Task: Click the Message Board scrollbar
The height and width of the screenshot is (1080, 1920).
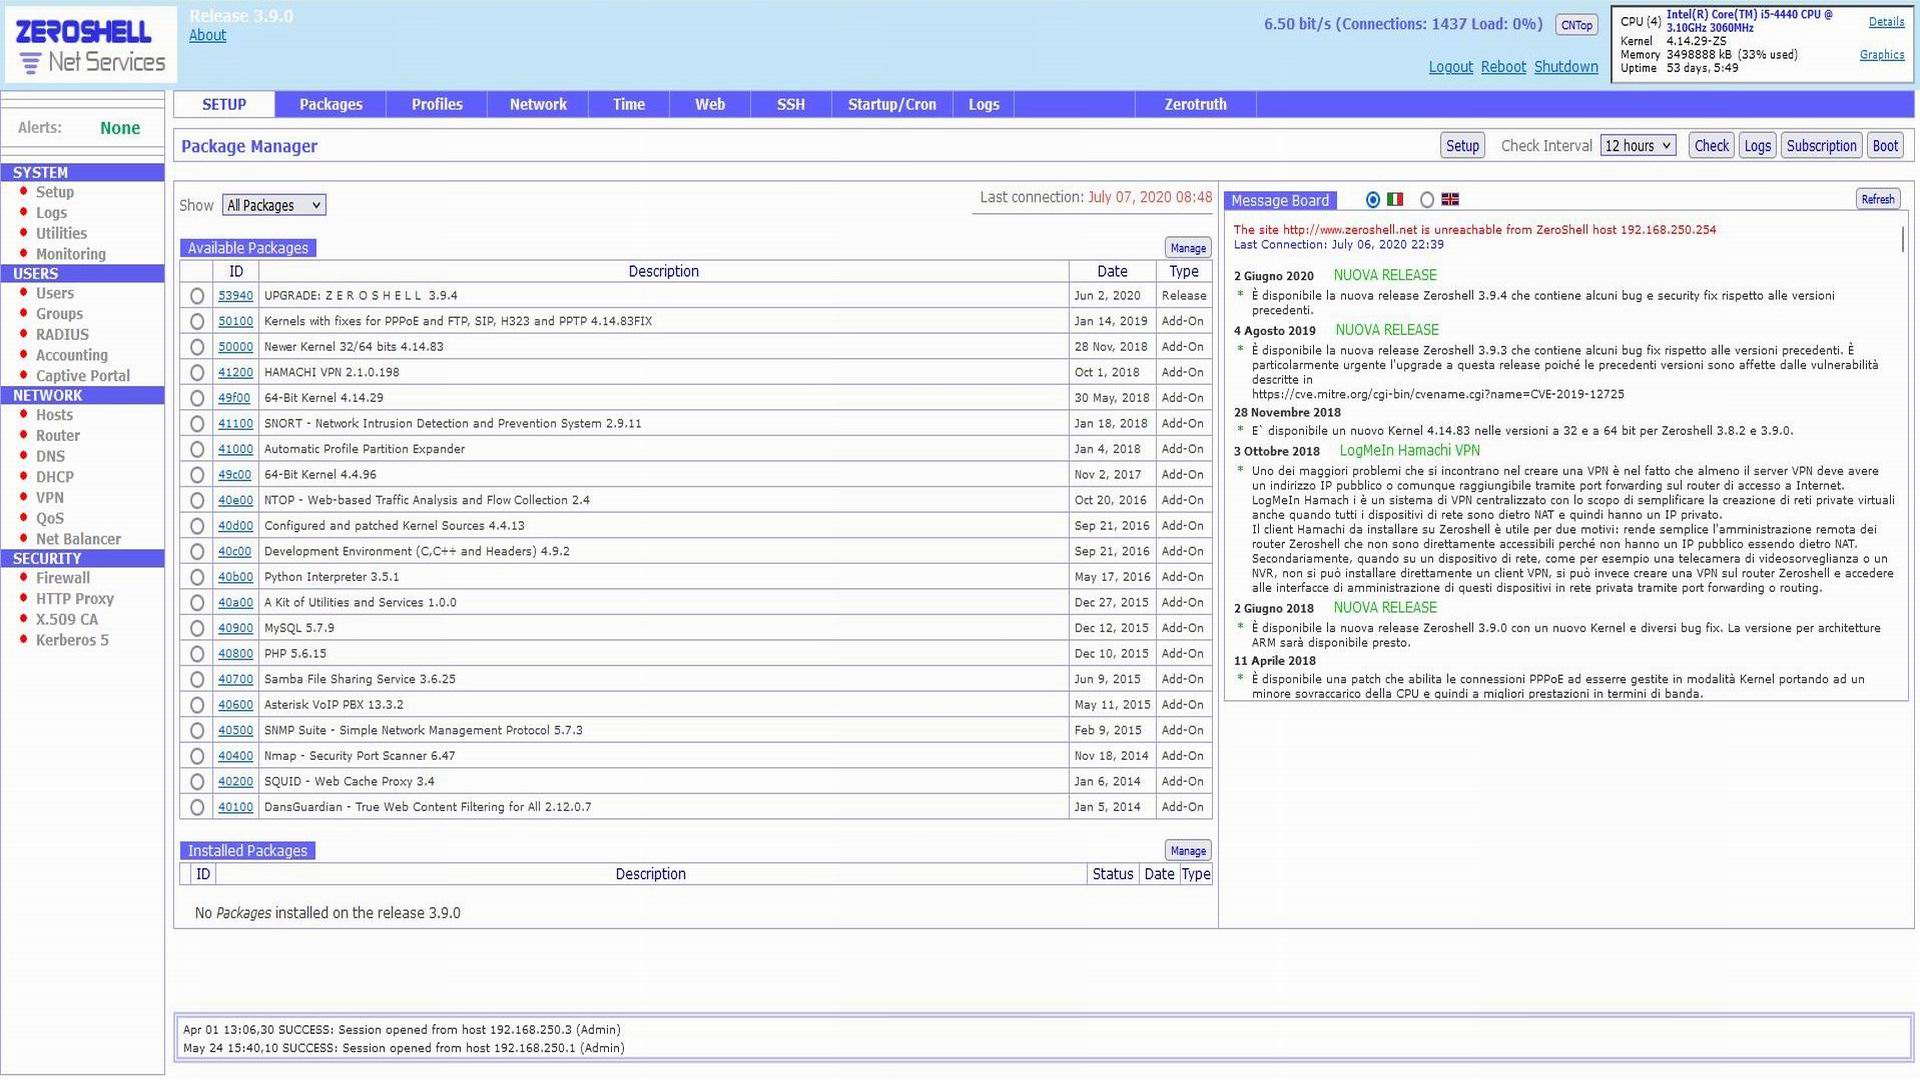Action: click(x=1902, y=238)
